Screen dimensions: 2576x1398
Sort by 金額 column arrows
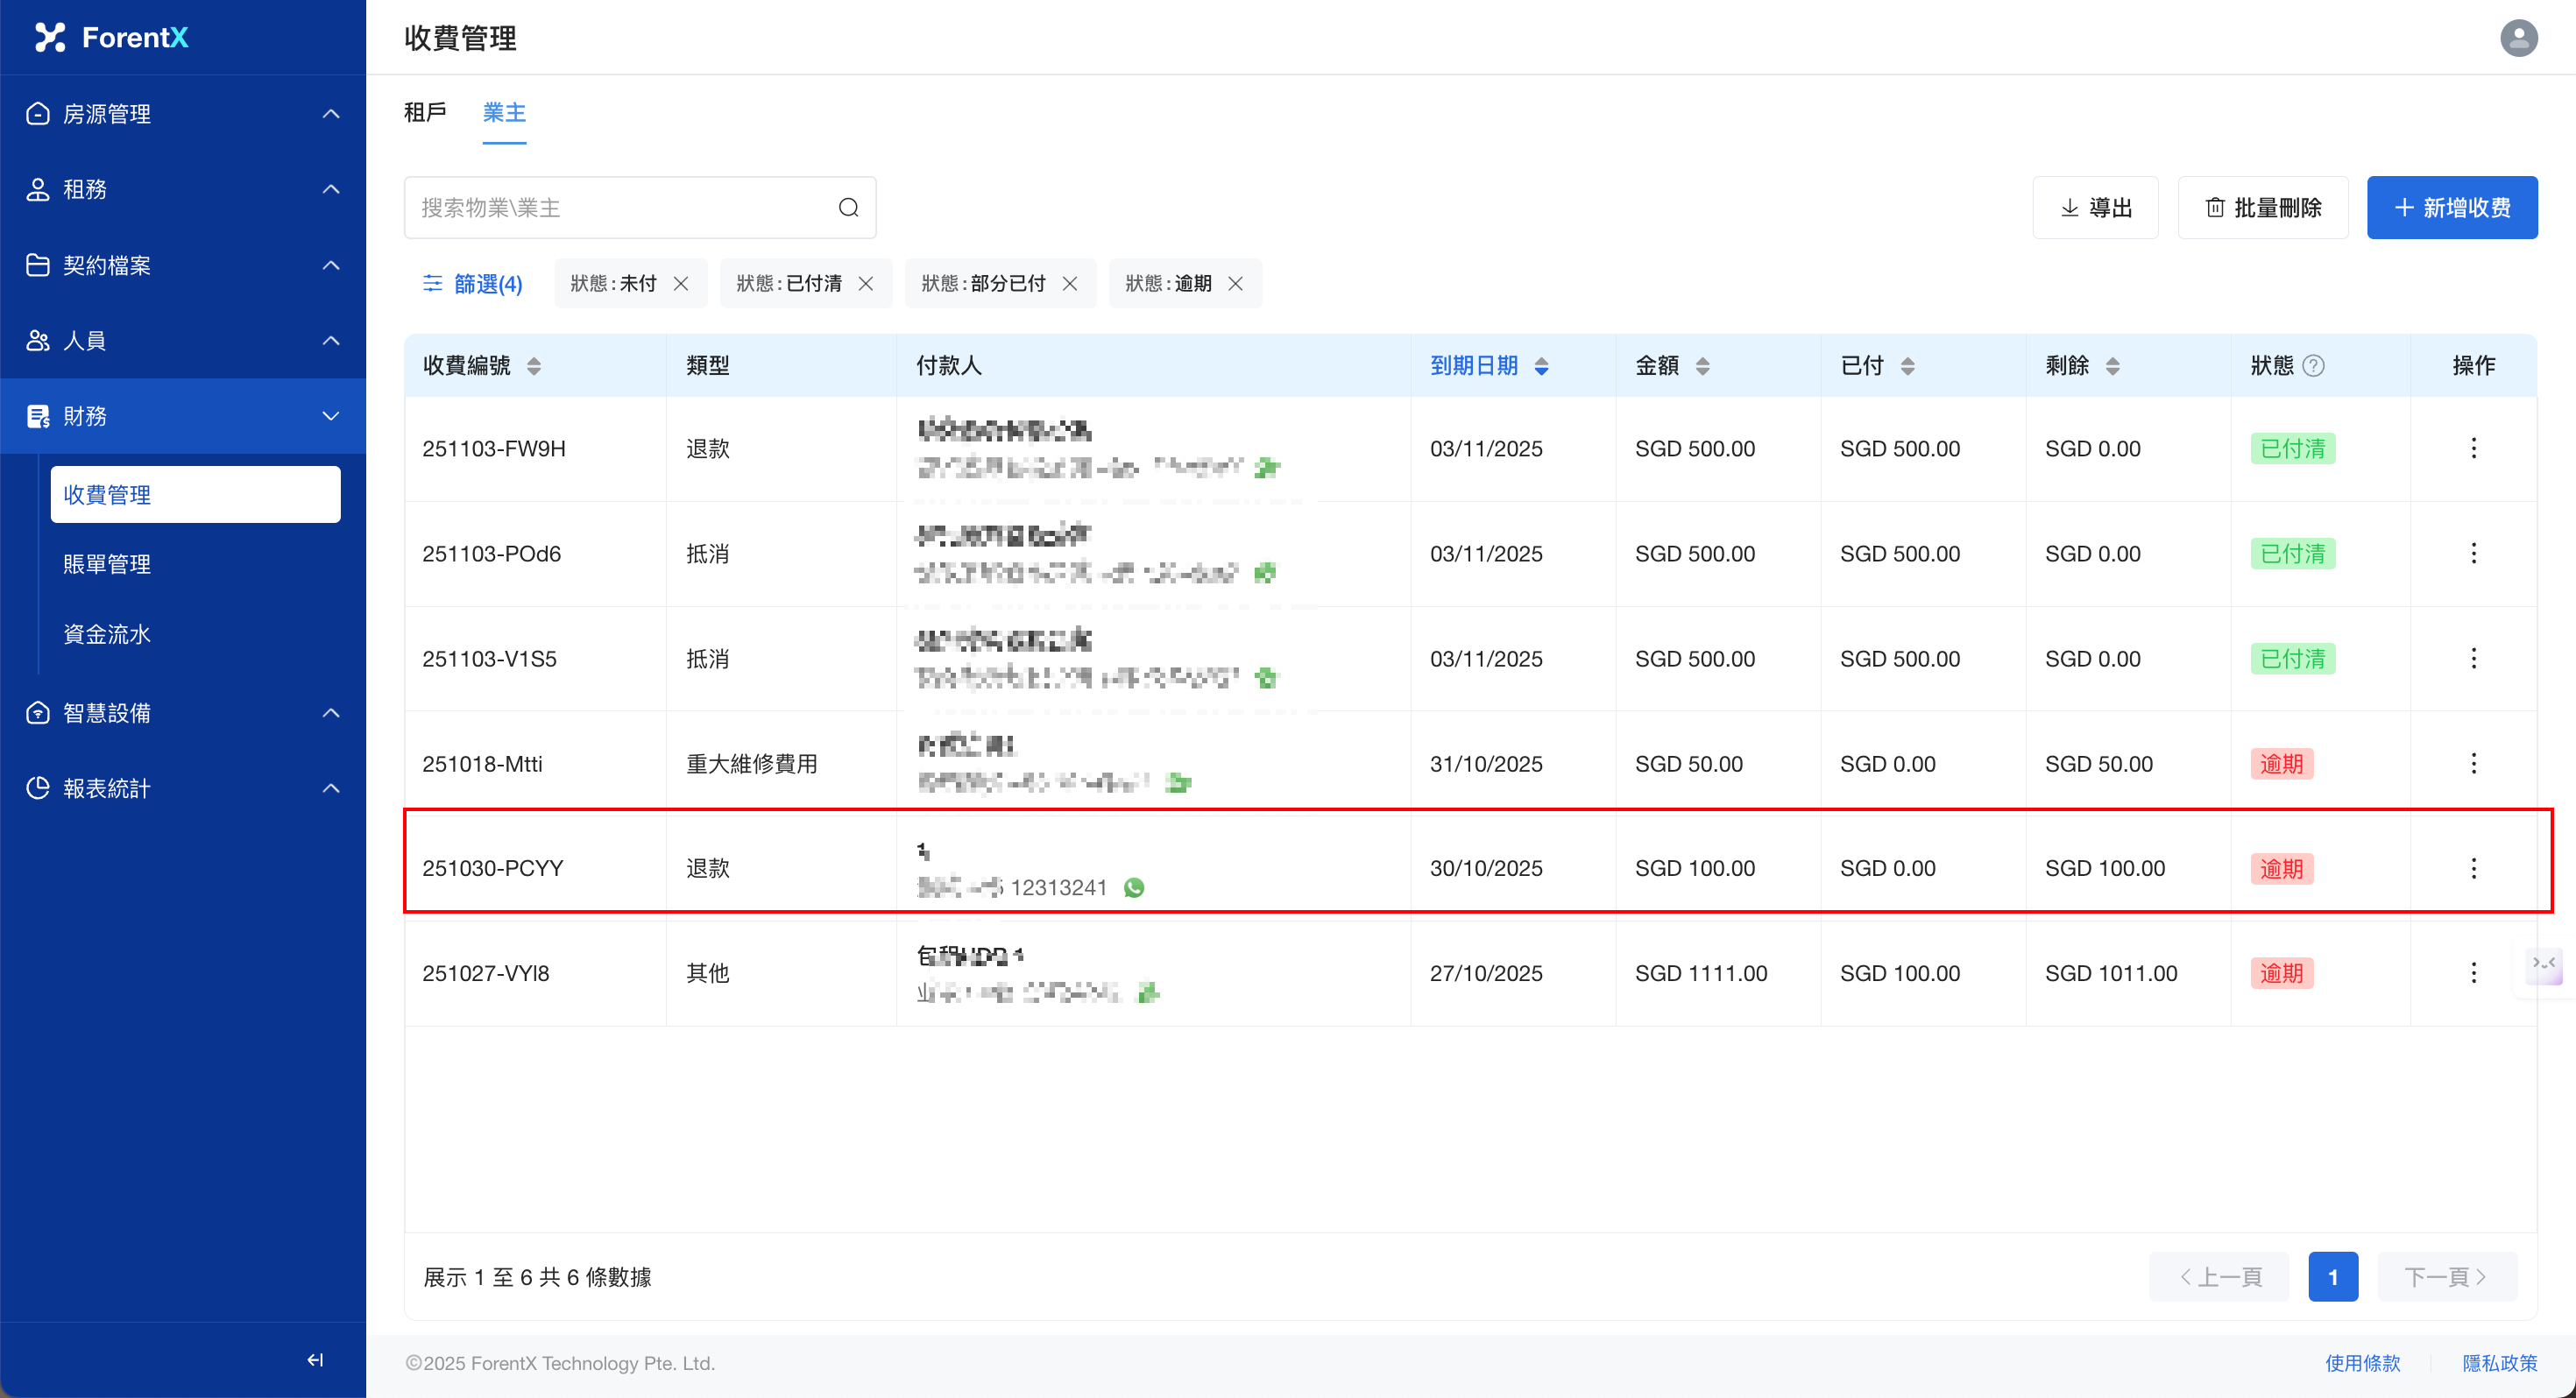tap(1702, 366)
